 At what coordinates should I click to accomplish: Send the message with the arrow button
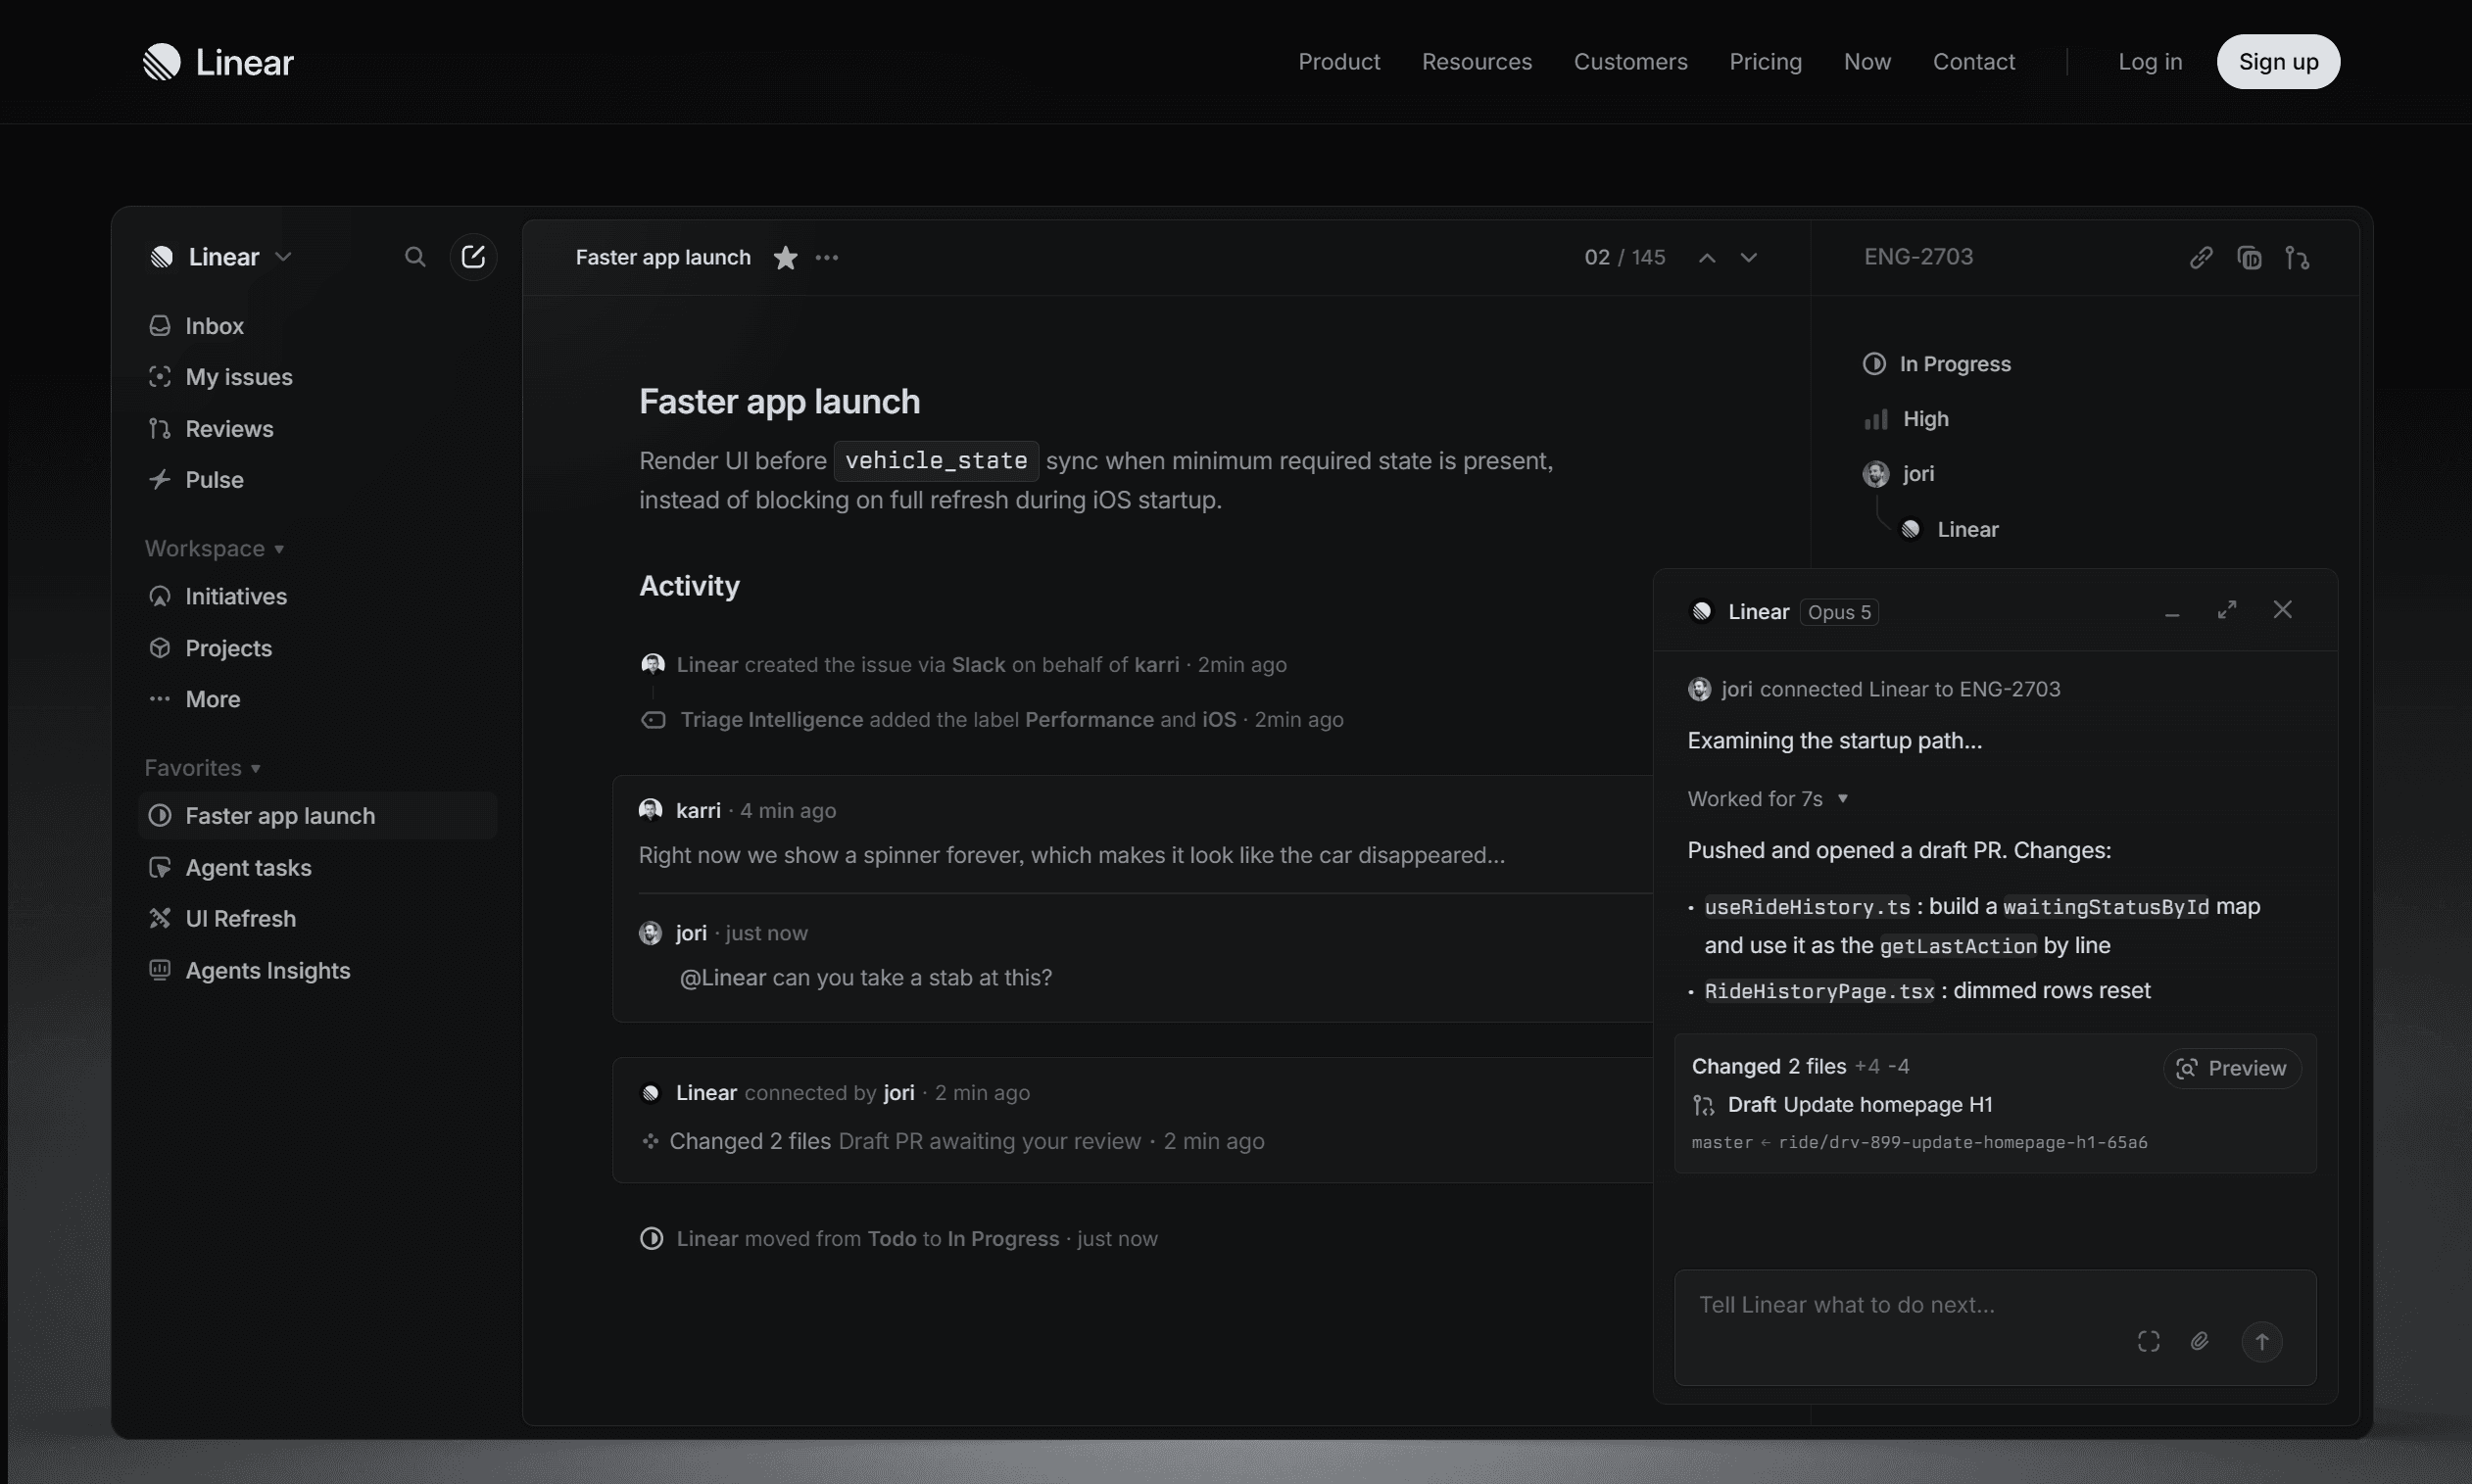2262,1341
